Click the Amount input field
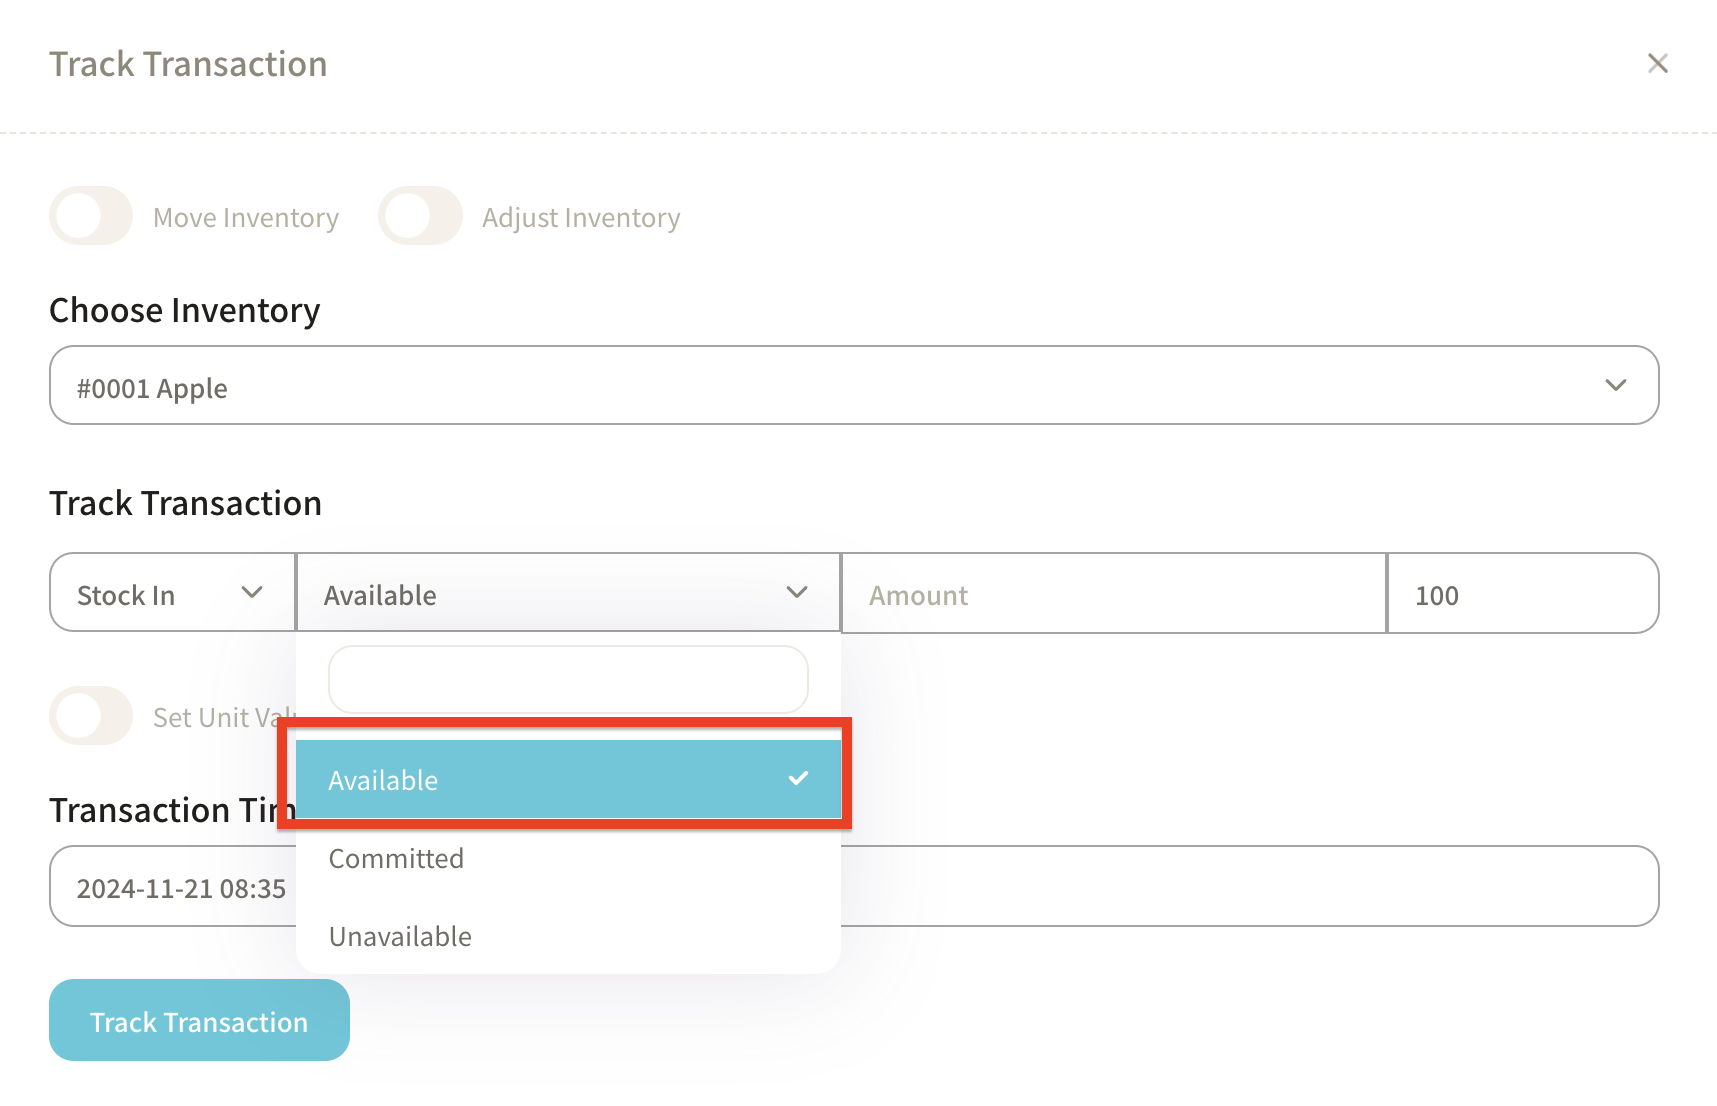The width and height of the screenshot is (1717, 1106). click(1112, 594)
